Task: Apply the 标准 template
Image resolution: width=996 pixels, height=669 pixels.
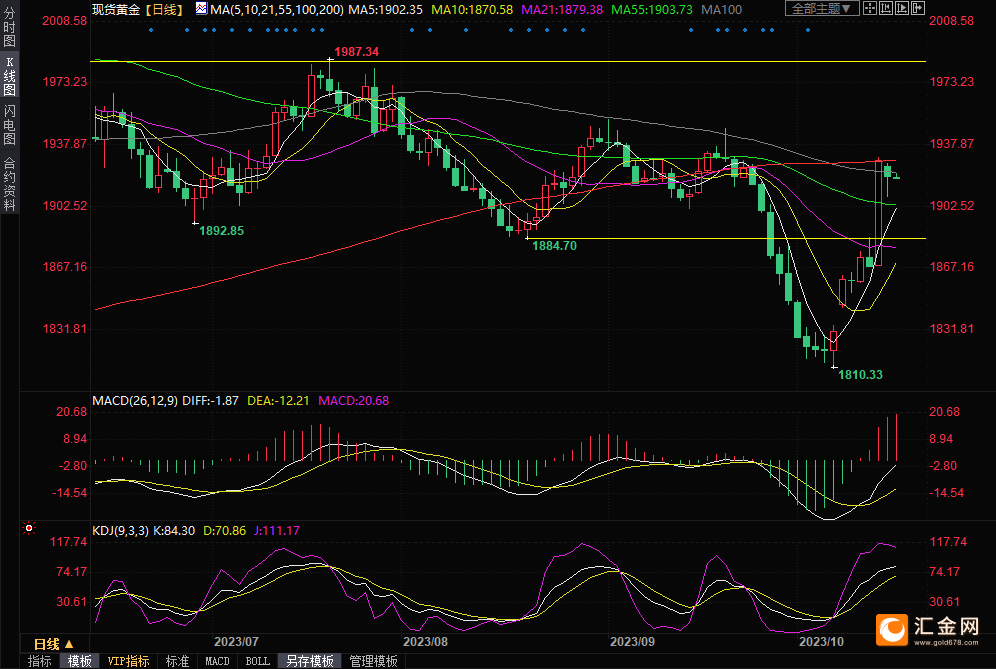Action: [177, 661]
